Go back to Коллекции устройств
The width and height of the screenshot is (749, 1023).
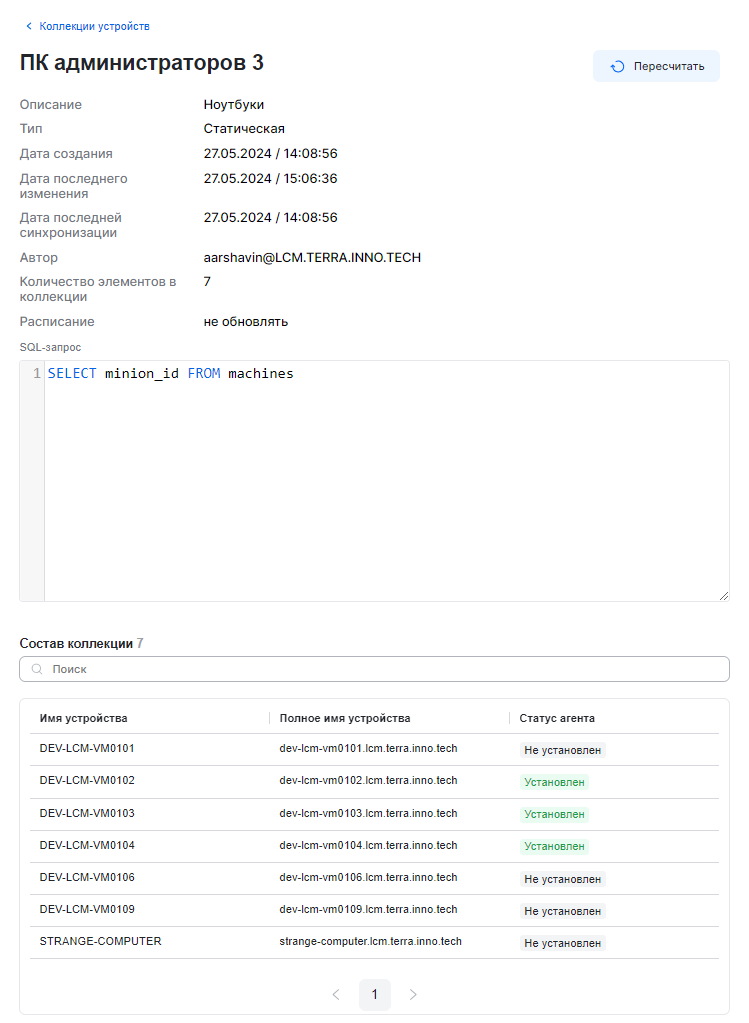coord(94,26)
